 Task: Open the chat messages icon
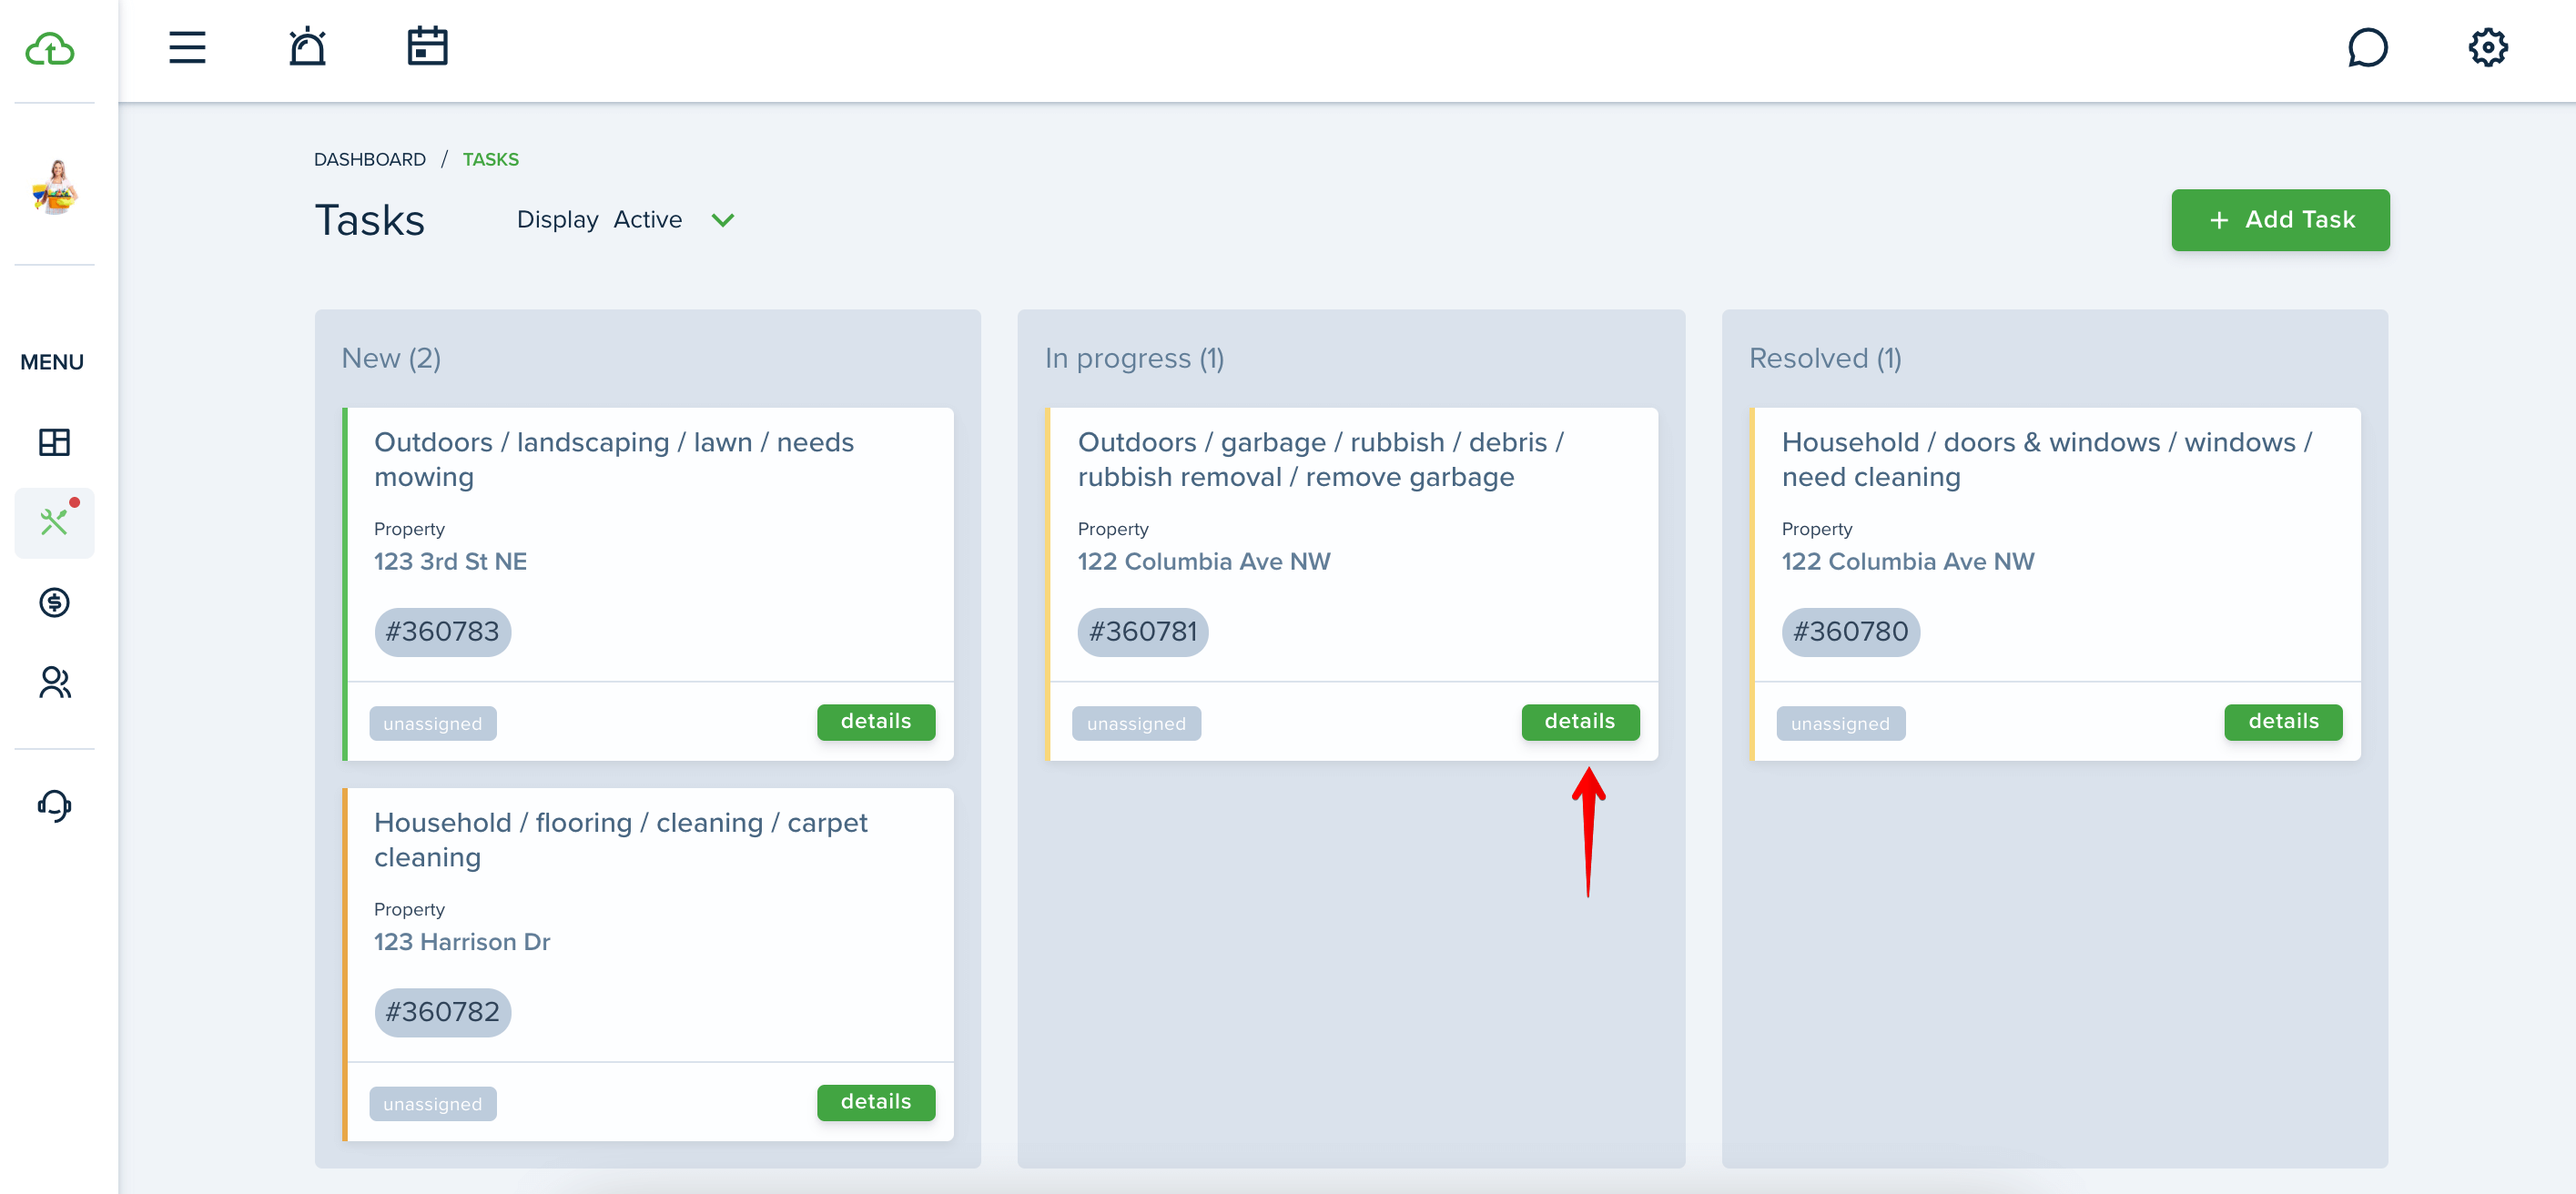pyautogui.click(x=2367, y=47)
